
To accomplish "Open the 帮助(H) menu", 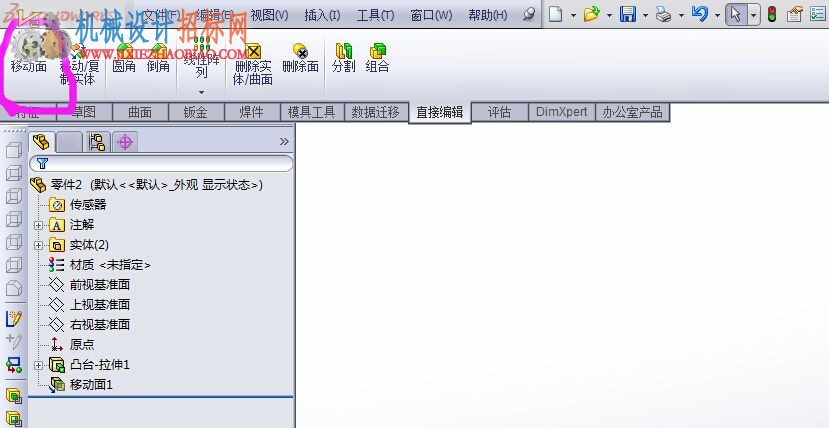I will [x=487, y=15].
